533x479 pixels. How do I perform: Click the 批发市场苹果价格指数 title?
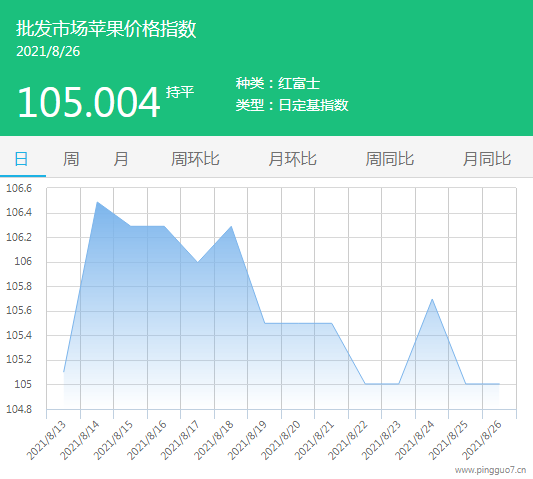click(x=106, y=29)
